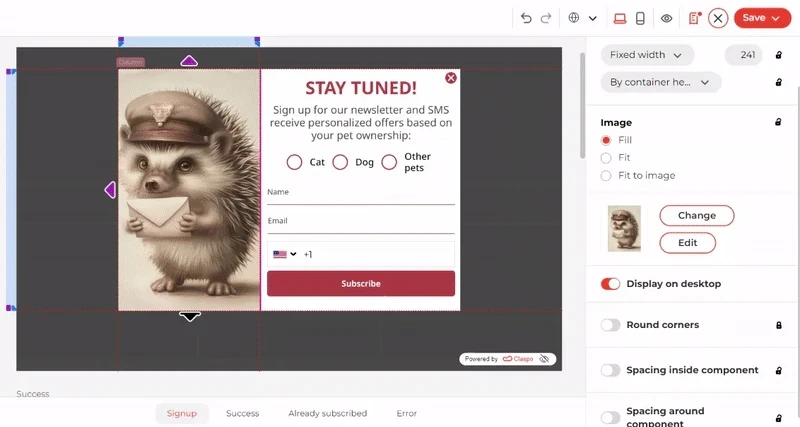Switch to mobile preview mode

pos(640,18)
